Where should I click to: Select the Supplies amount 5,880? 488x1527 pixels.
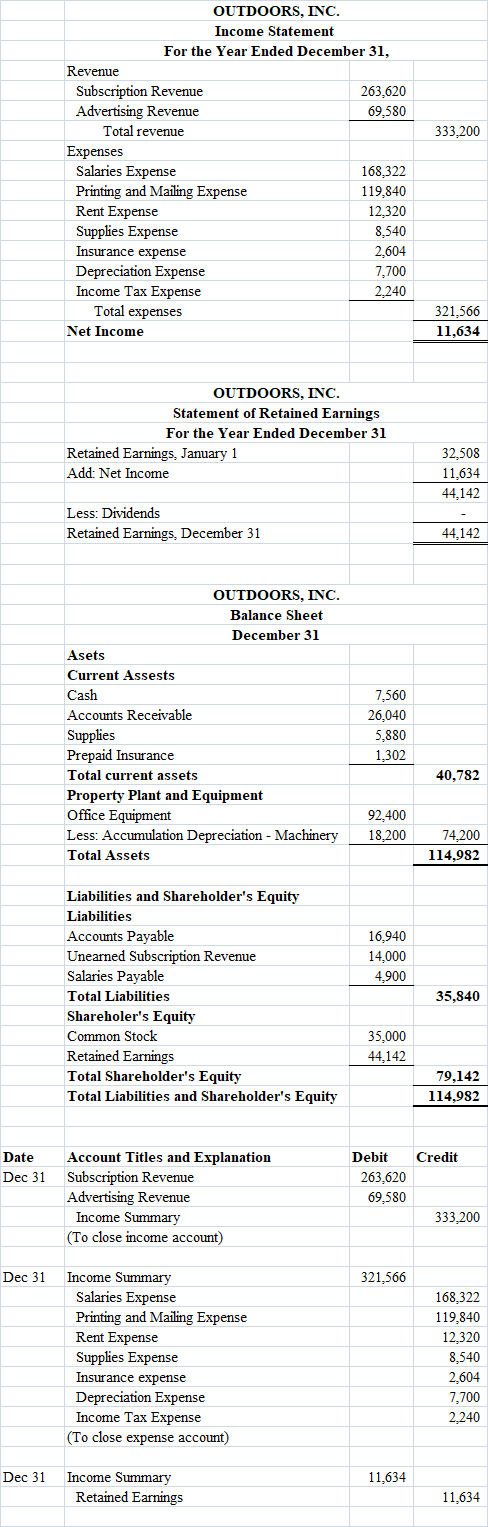click(x=390, y=735)
